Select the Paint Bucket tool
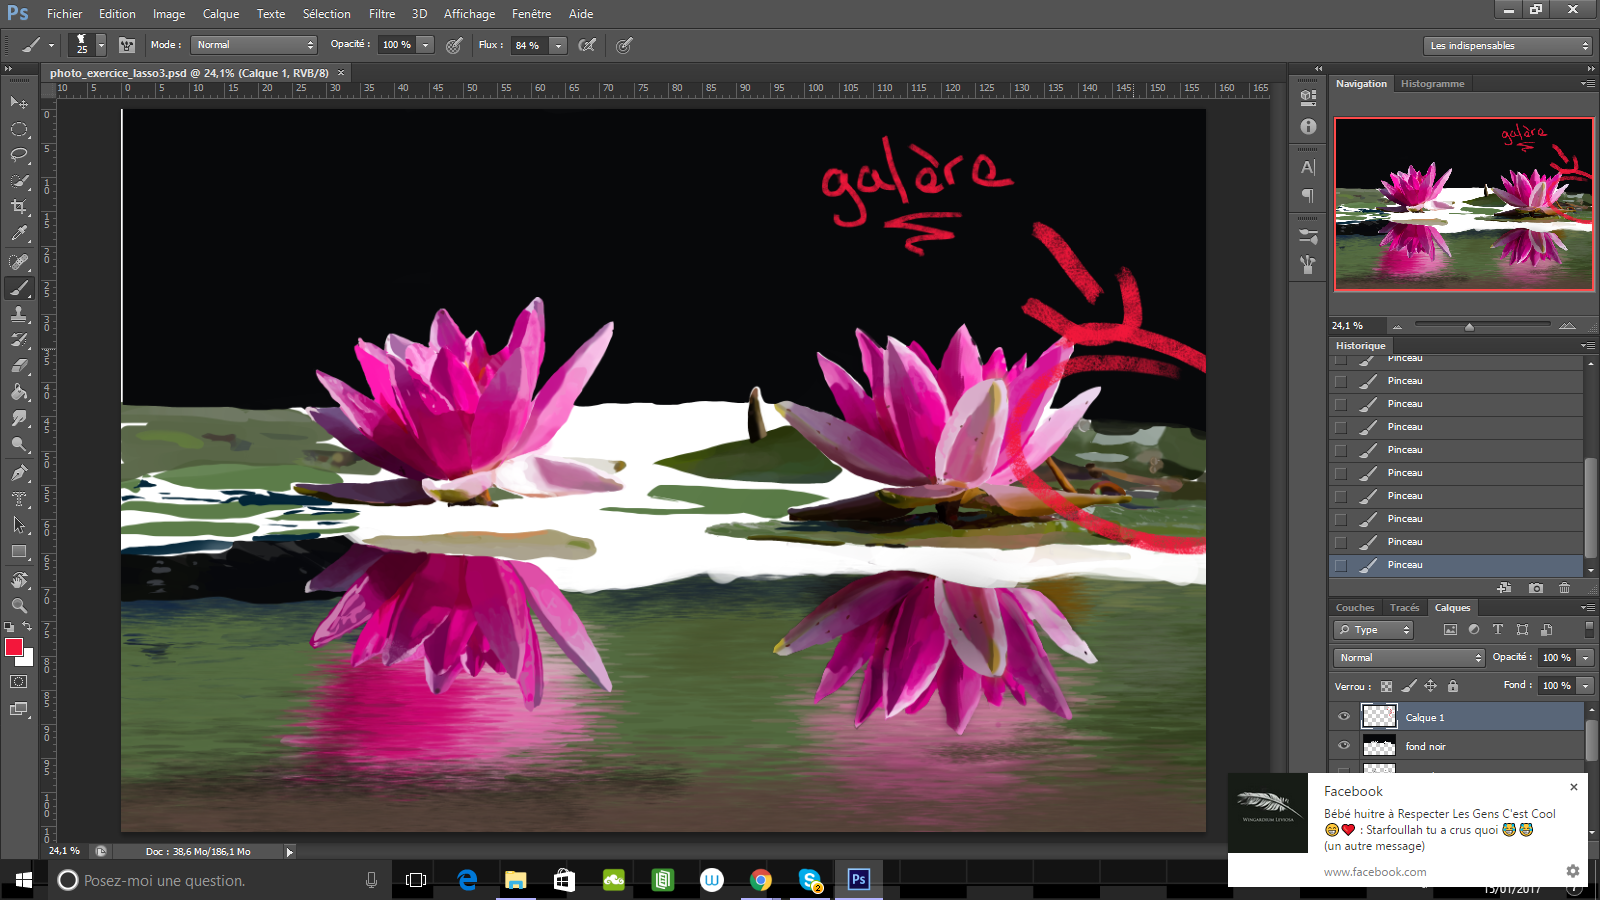Viewport: 1600px width, 900px height. 19,392
